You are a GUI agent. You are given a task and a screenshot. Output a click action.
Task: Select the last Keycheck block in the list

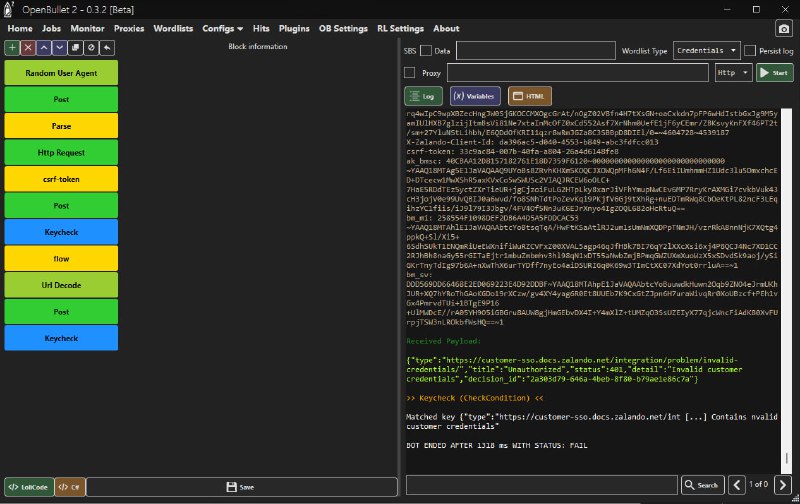pyautogui.click(x=61, y=338)
